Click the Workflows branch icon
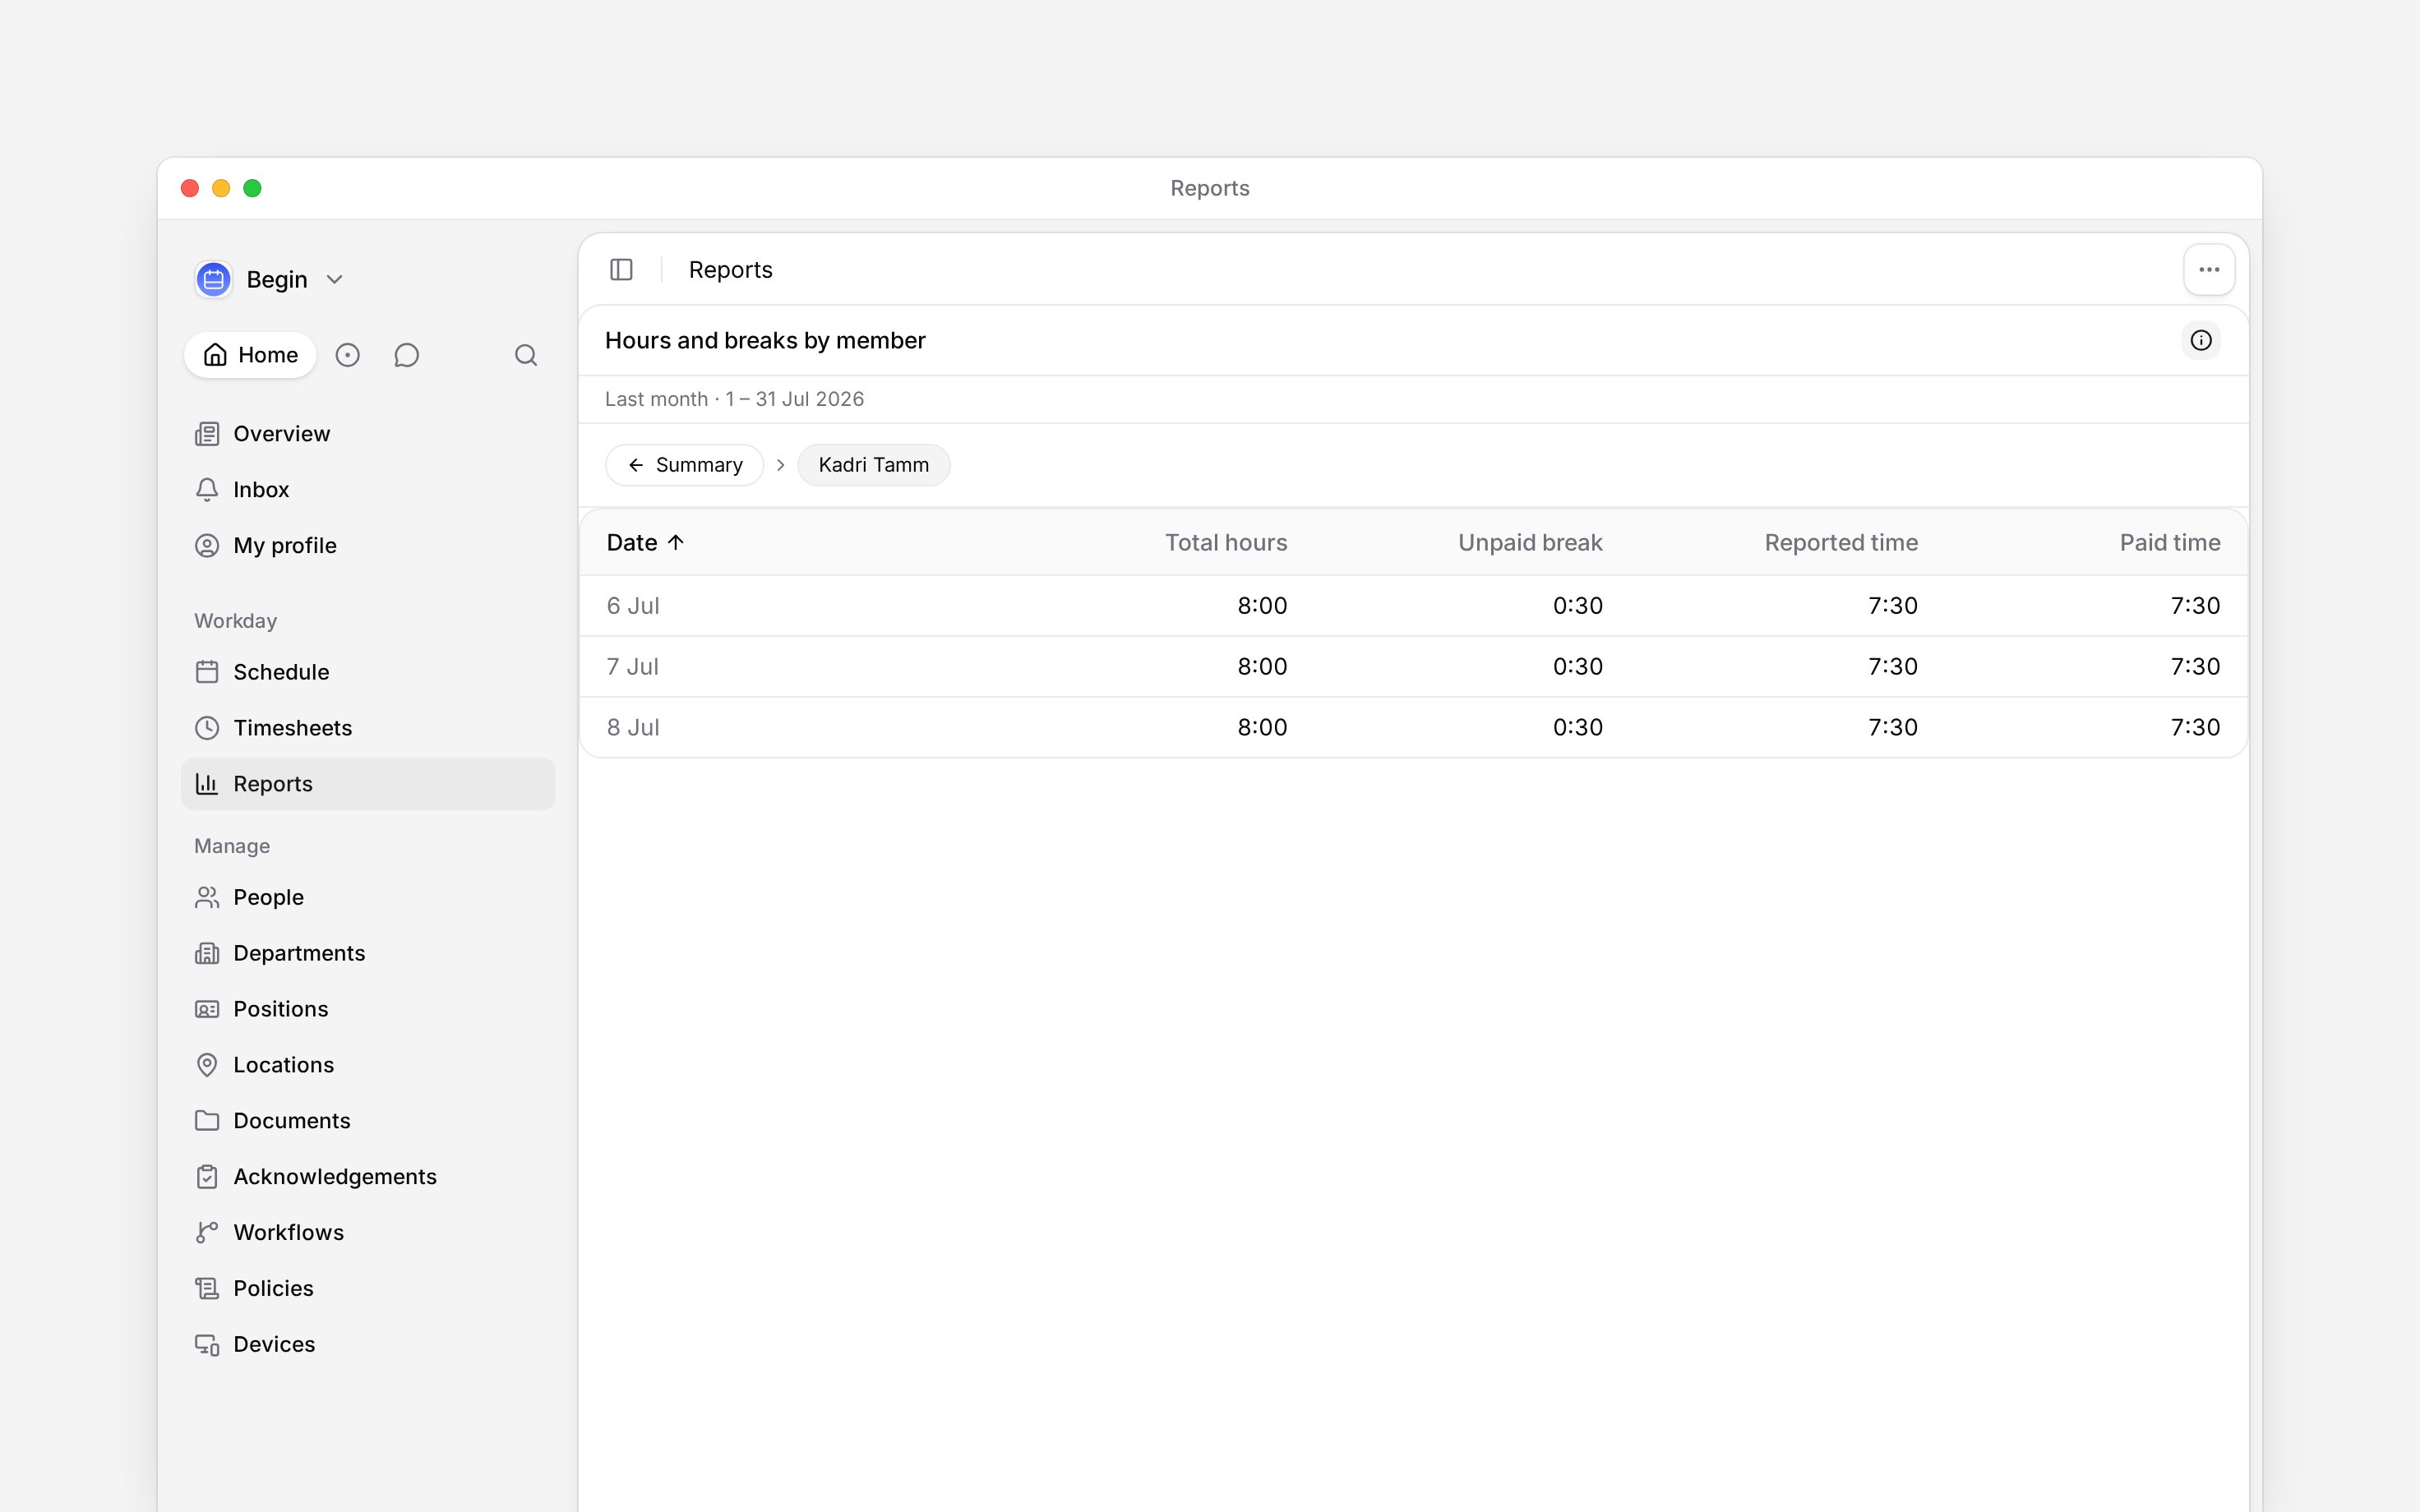 pos(207,1233)
